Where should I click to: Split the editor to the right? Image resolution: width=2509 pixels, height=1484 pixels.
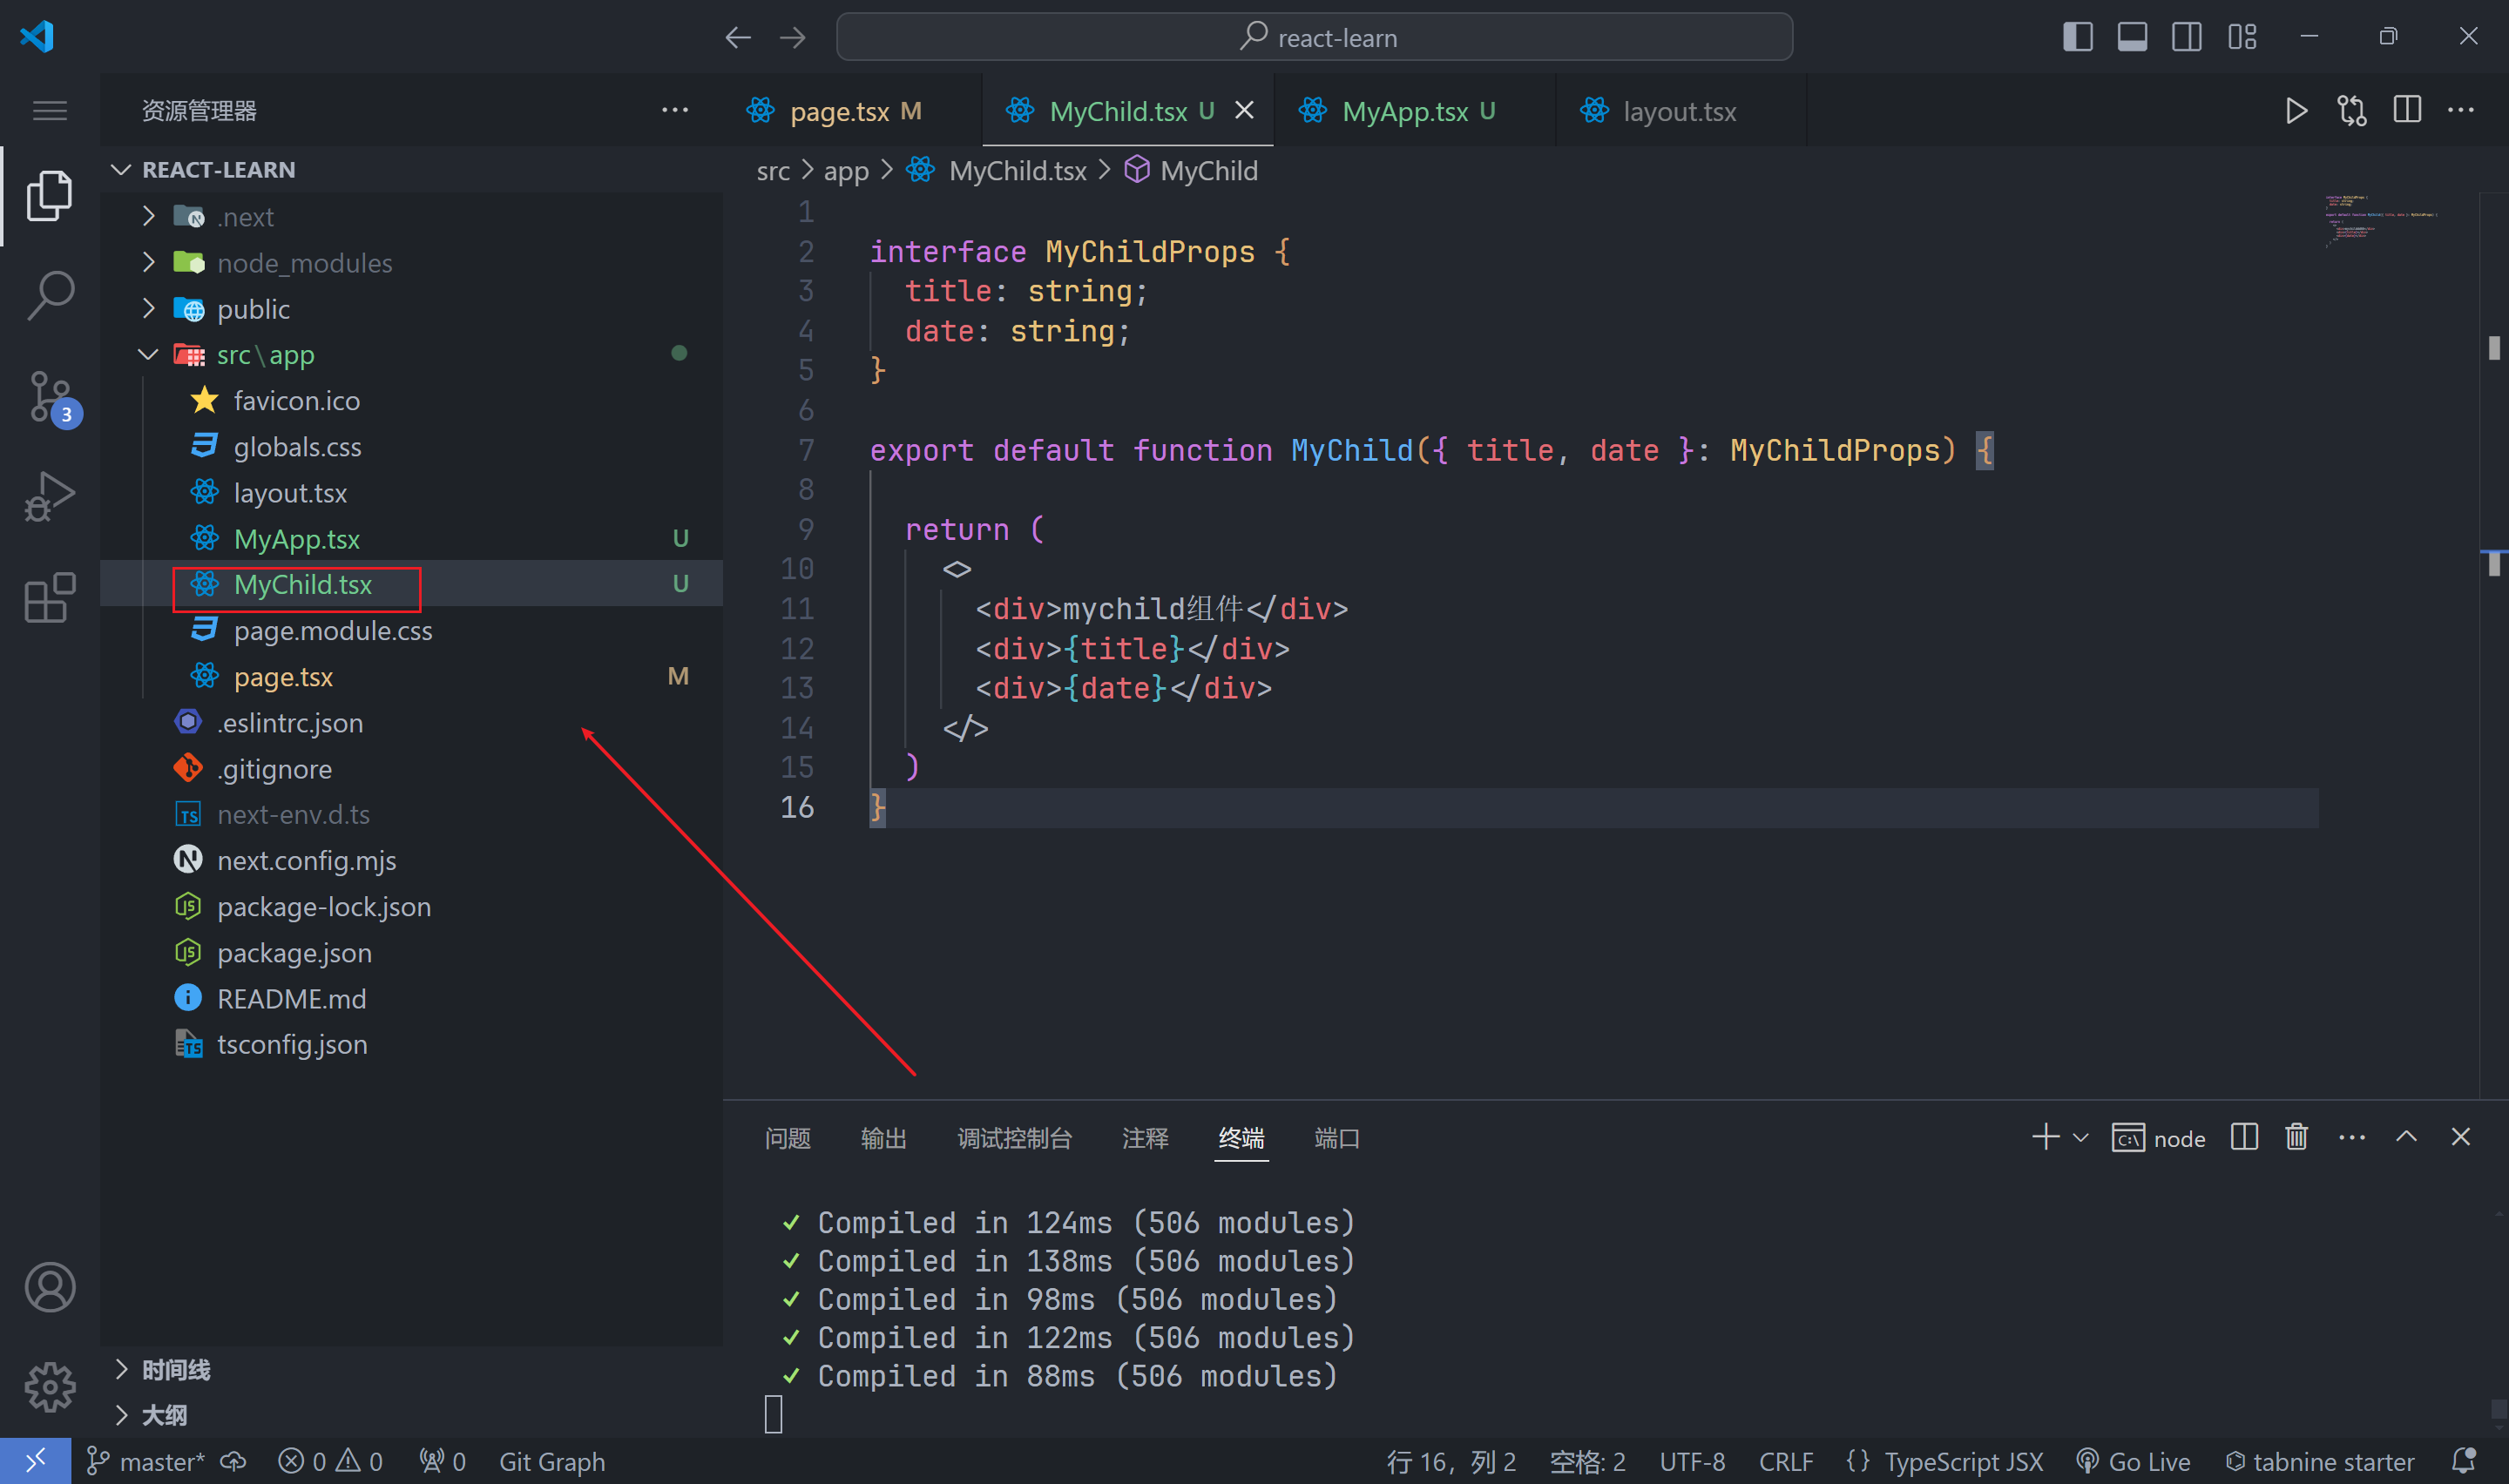[x=2406, y=111]
